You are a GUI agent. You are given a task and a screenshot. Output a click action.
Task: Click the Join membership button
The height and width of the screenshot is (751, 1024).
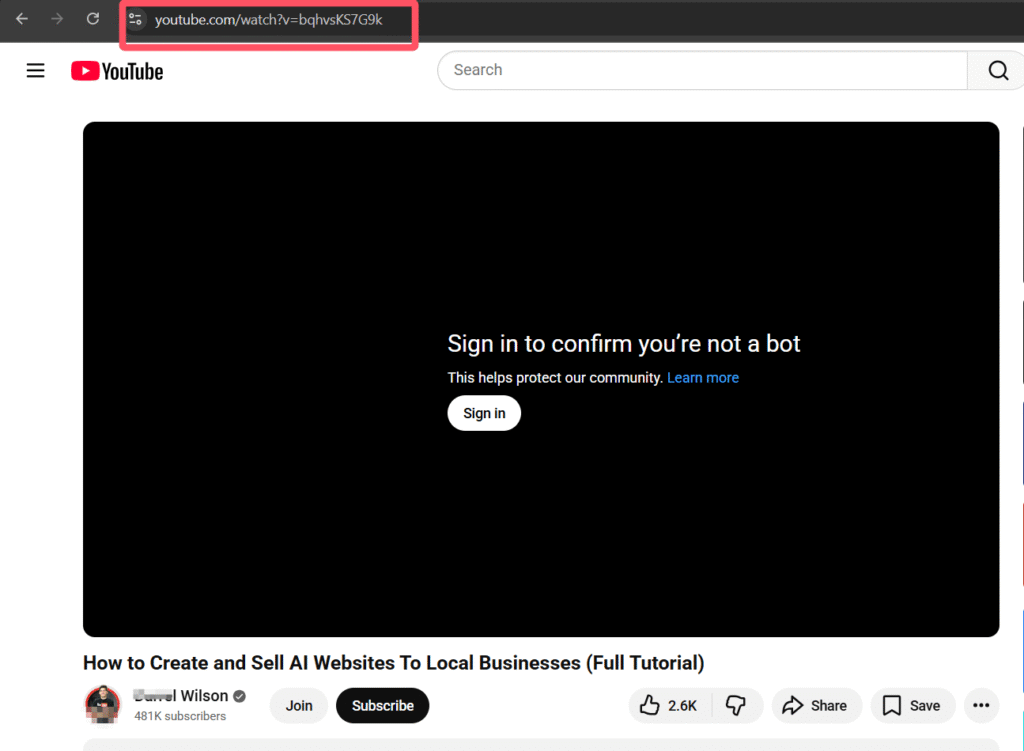coord(298,705)
